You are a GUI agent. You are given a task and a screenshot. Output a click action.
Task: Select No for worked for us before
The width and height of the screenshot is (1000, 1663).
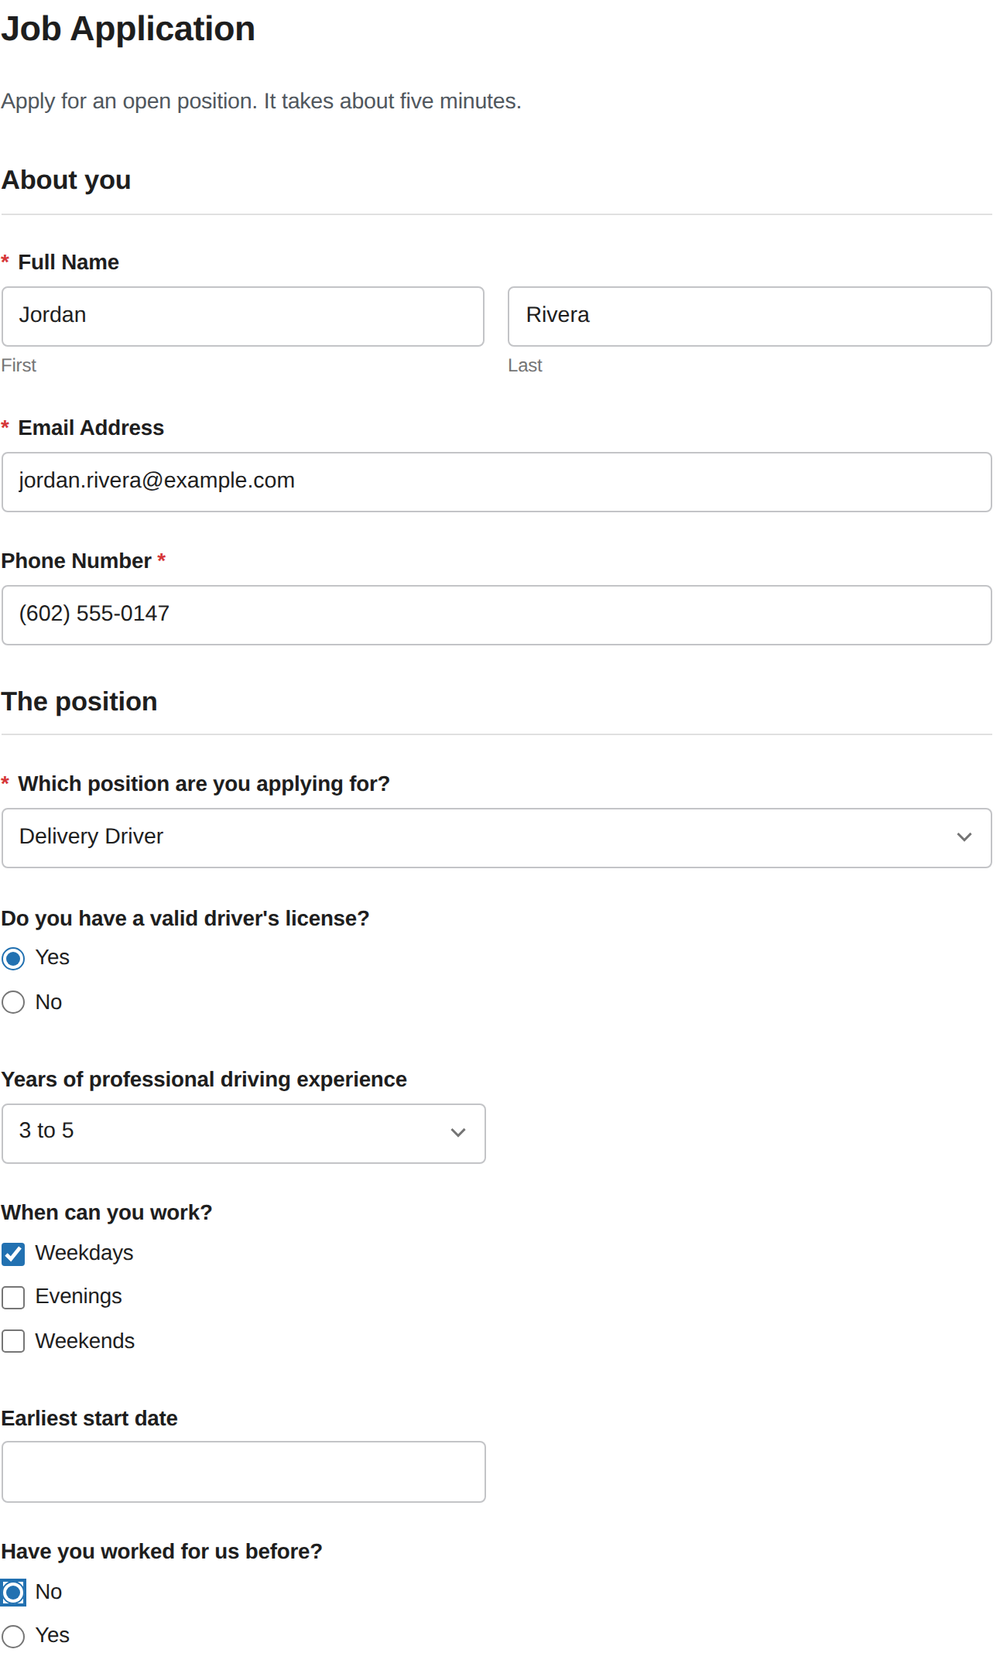tap(13, 1592)
